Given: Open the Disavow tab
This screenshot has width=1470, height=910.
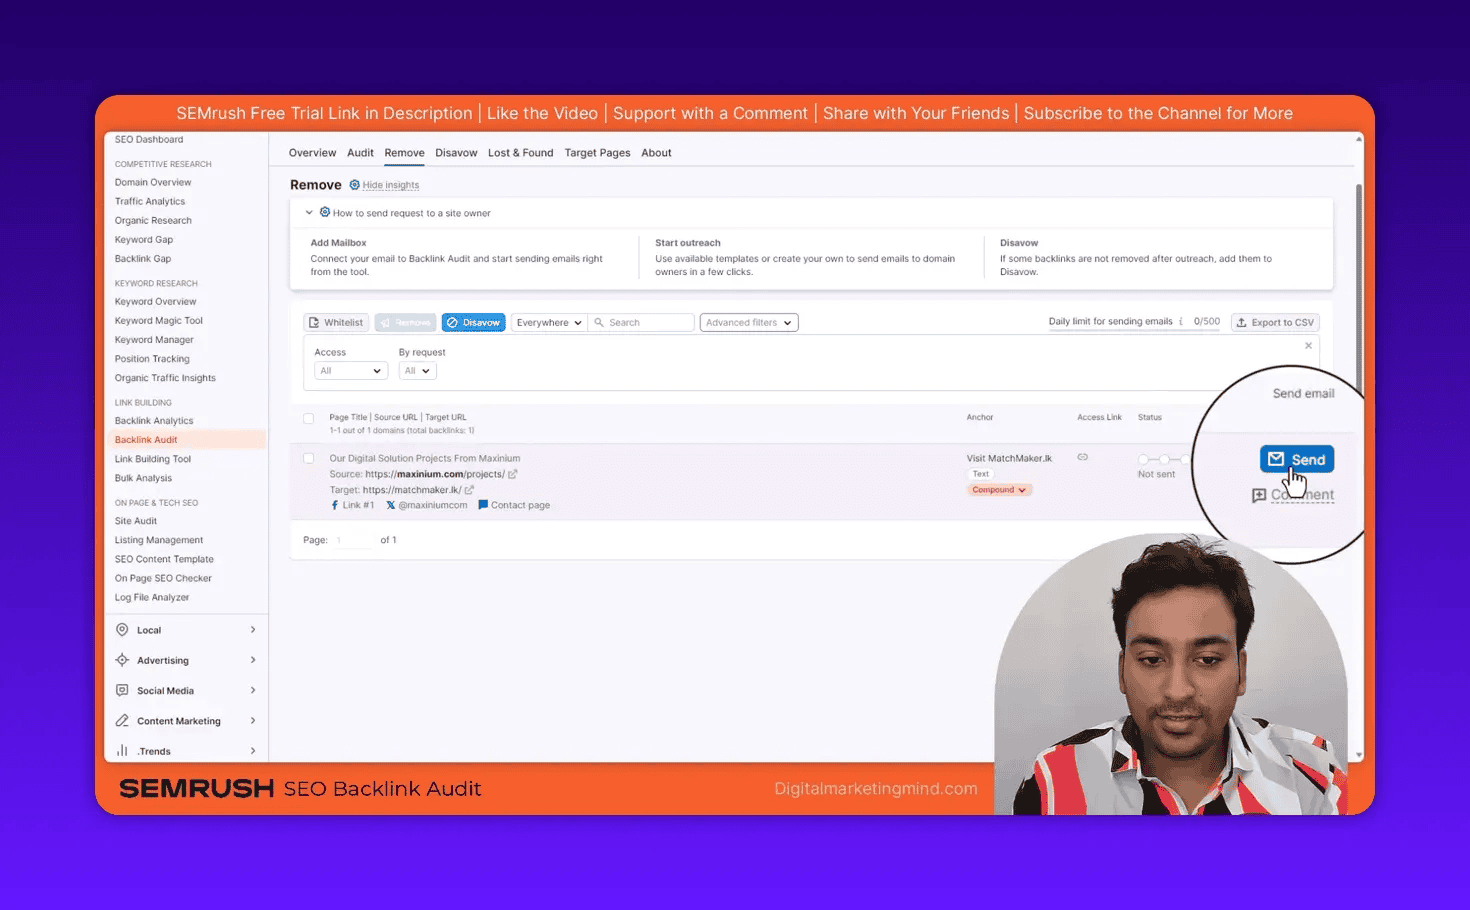Looking at the screenshot, I should [456, 152].
